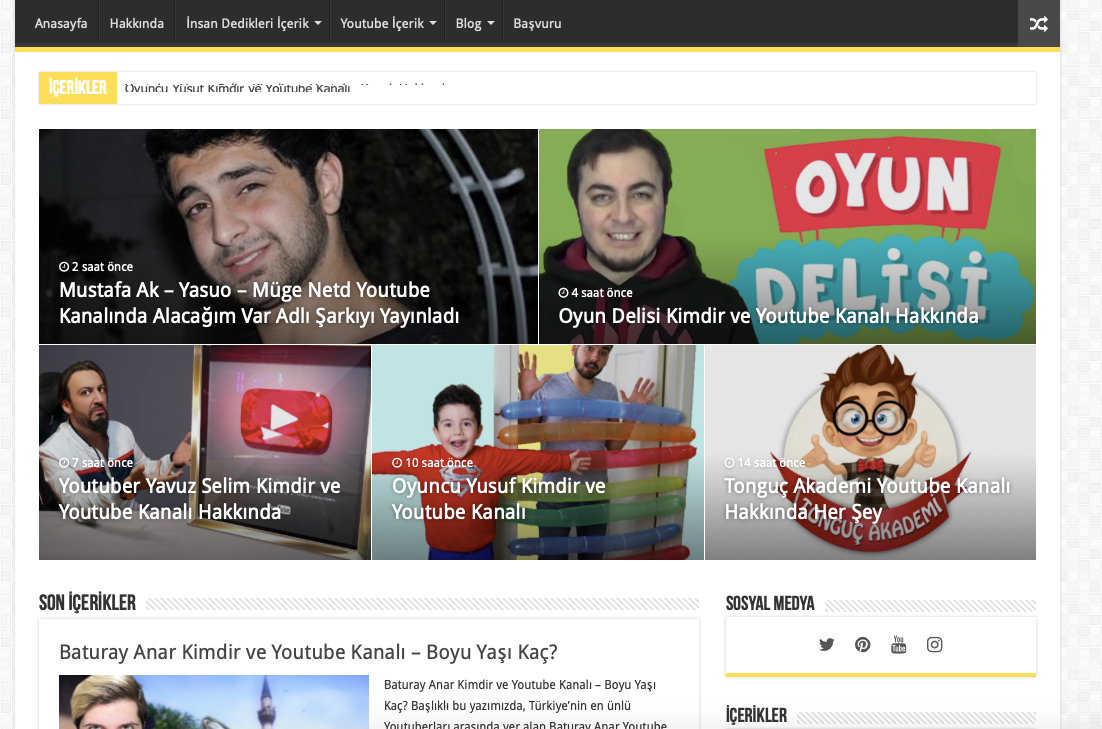Viewport: 1102px width, 729px height.
Task: Click the Baturay Anar excerpt paragraph text
Action: [526, 705]
